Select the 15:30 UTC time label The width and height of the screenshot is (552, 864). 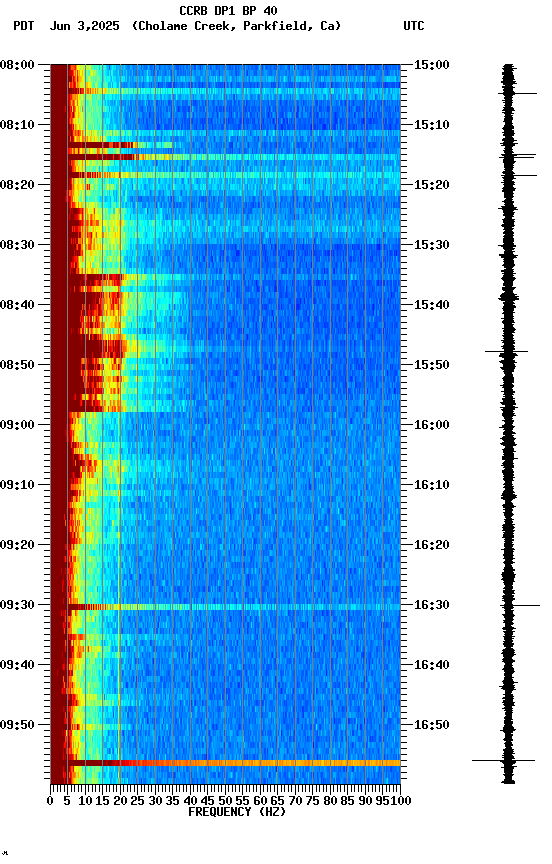coord(431,245)
